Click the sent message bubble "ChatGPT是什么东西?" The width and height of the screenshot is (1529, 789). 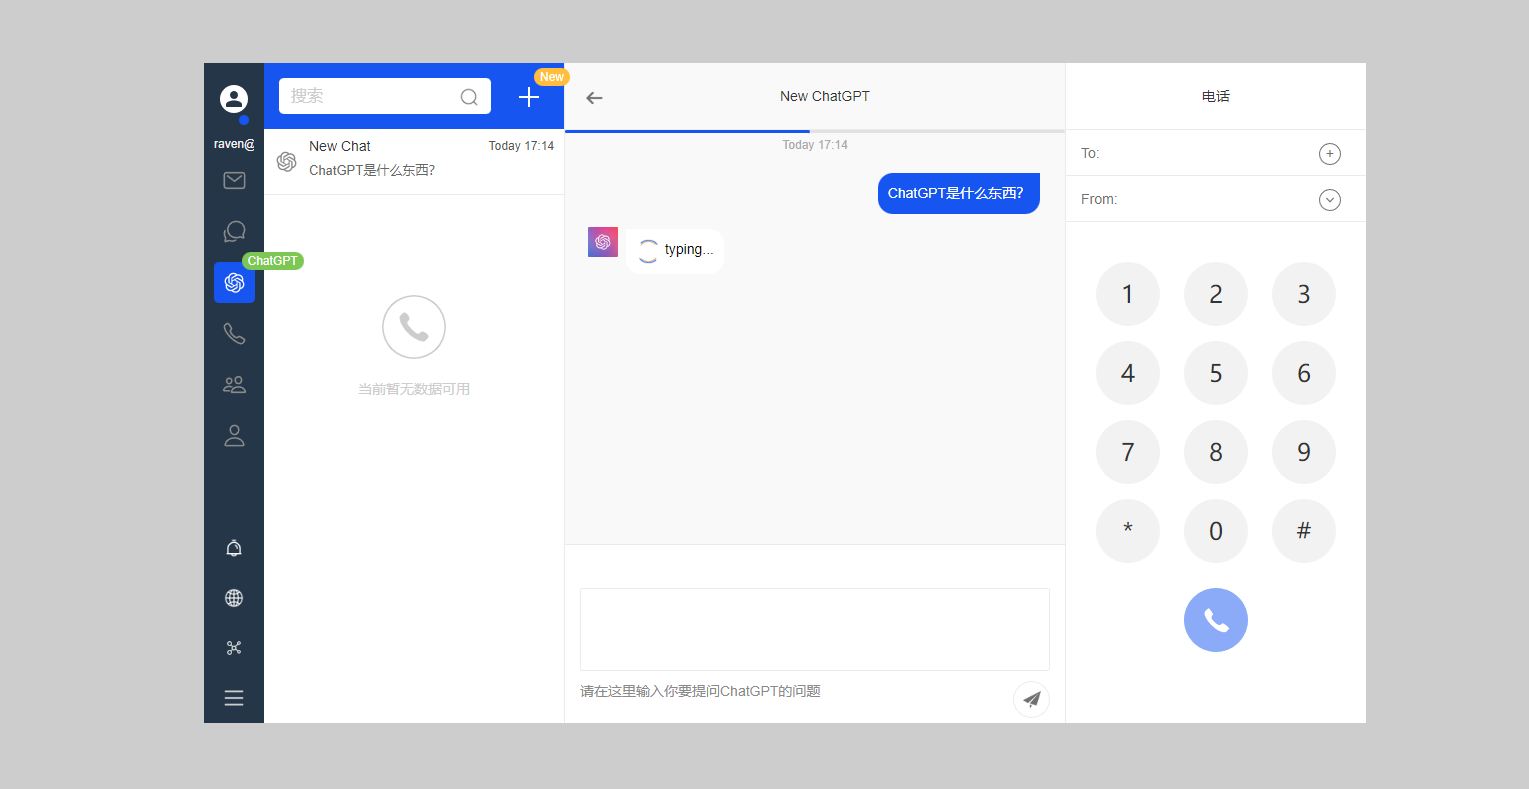[959, 193]
